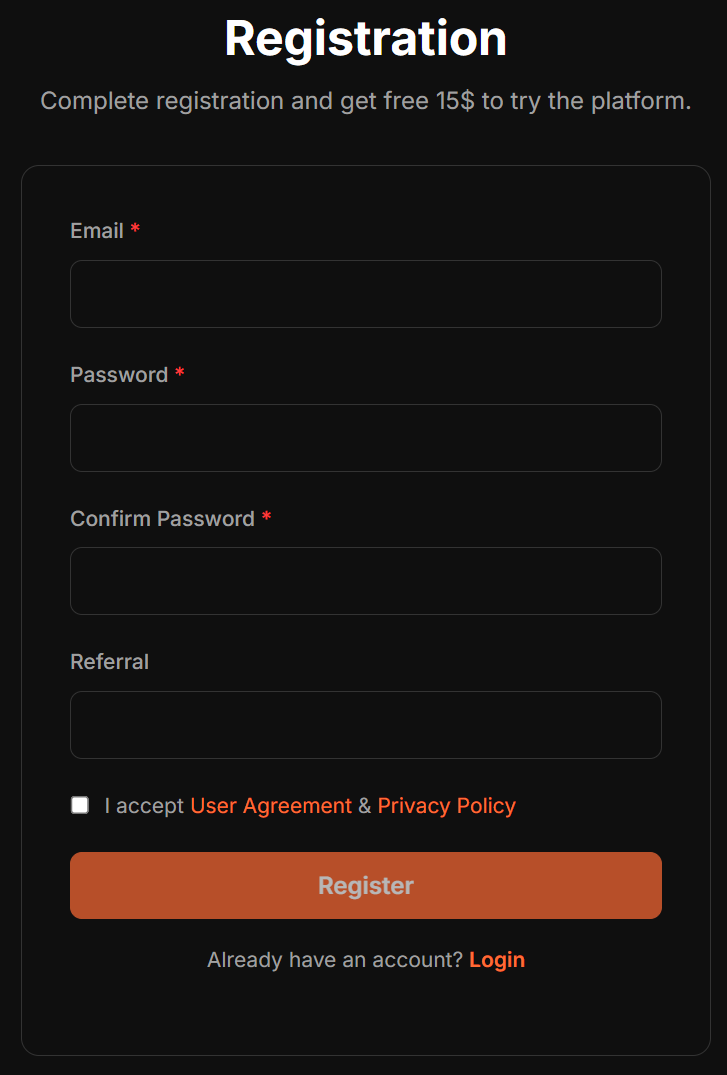Click inside the Password input field
The image size is (727, 1075).
point(365,437)
